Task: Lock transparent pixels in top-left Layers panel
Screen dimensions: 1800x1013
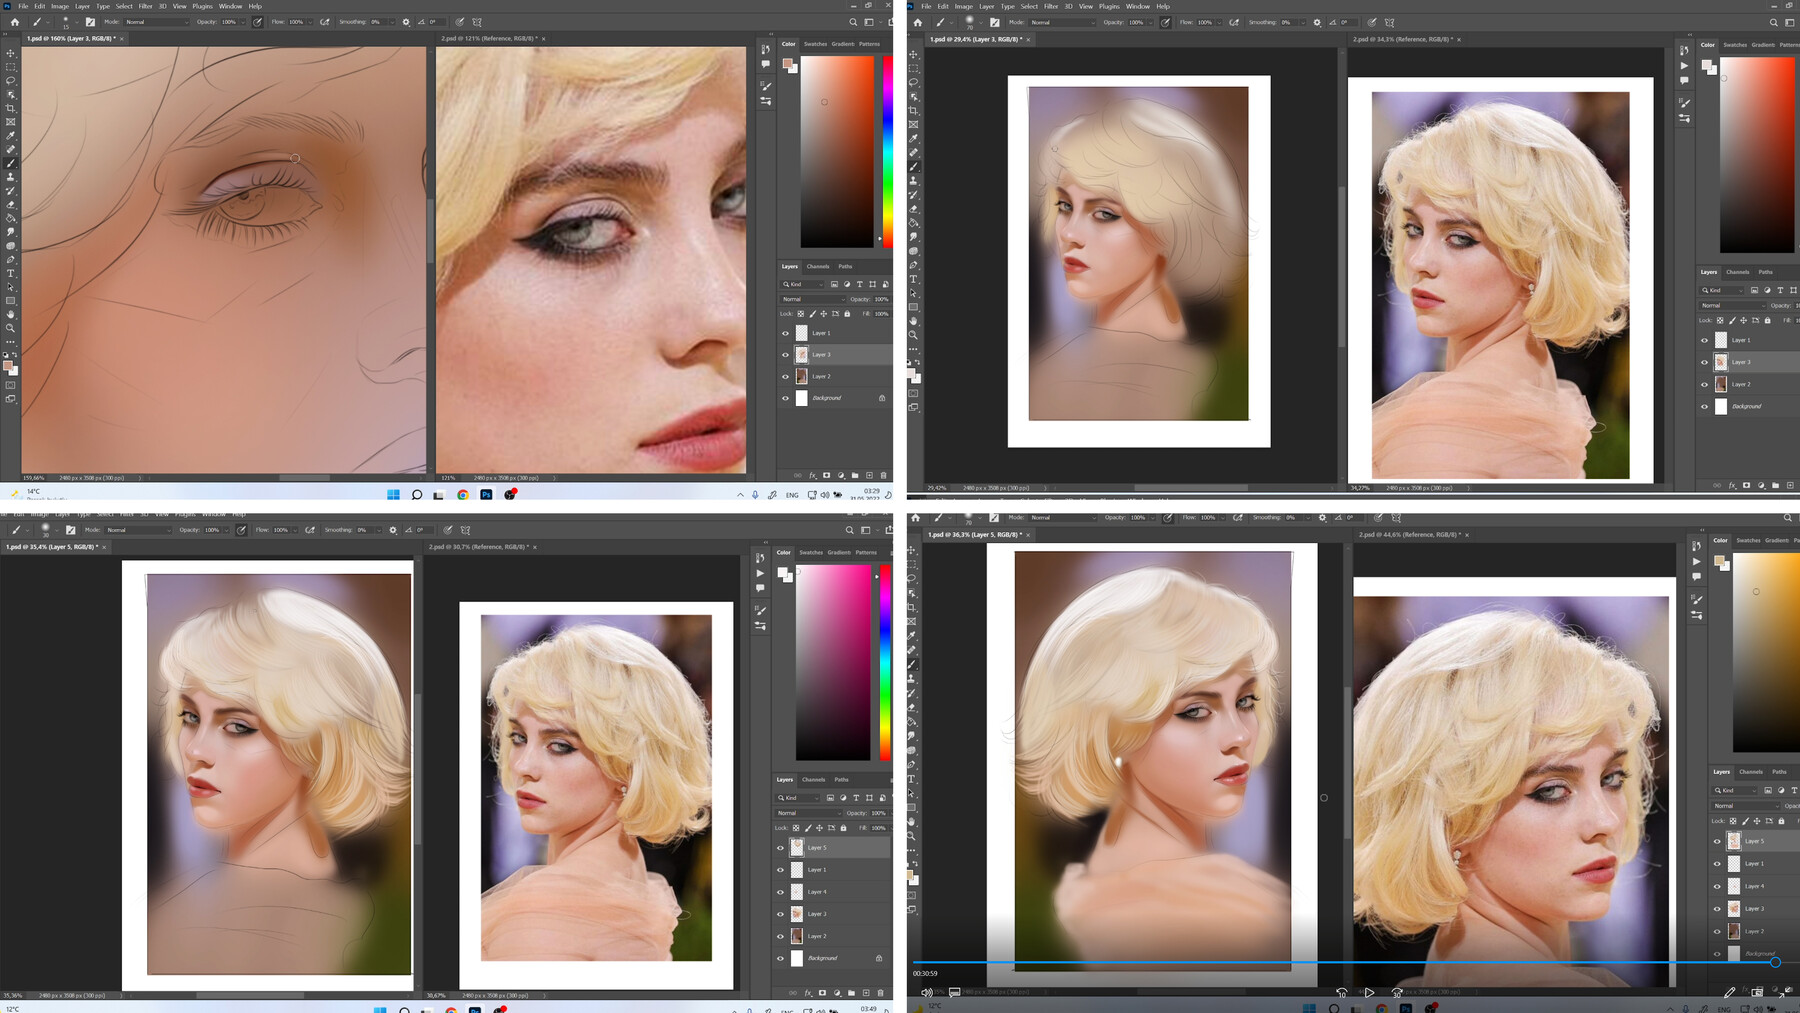Action: click(800, 314)
